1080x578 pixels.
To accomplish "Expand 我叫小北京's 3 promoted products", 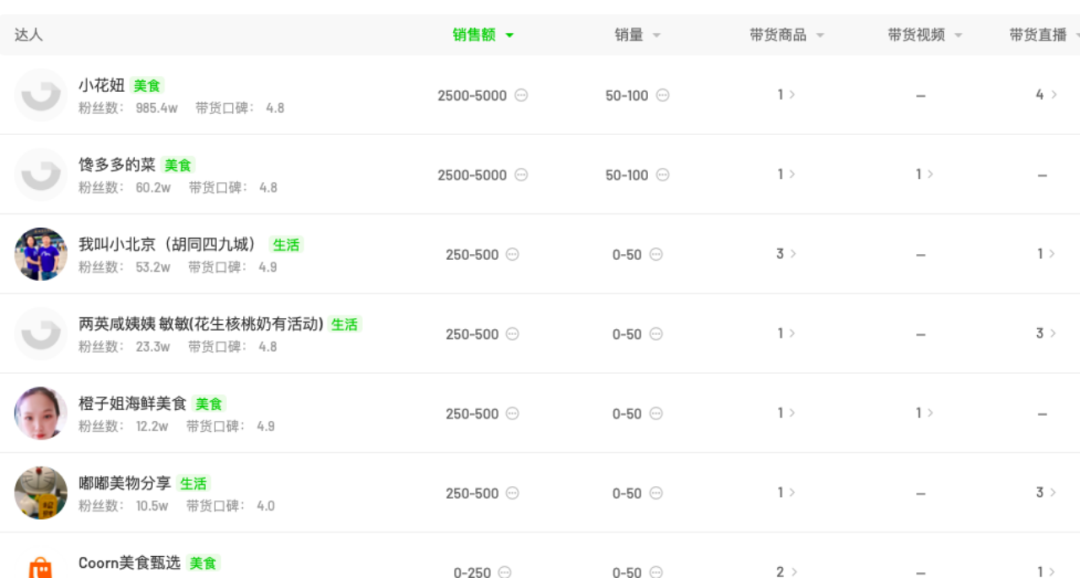I will coord(786,254).
